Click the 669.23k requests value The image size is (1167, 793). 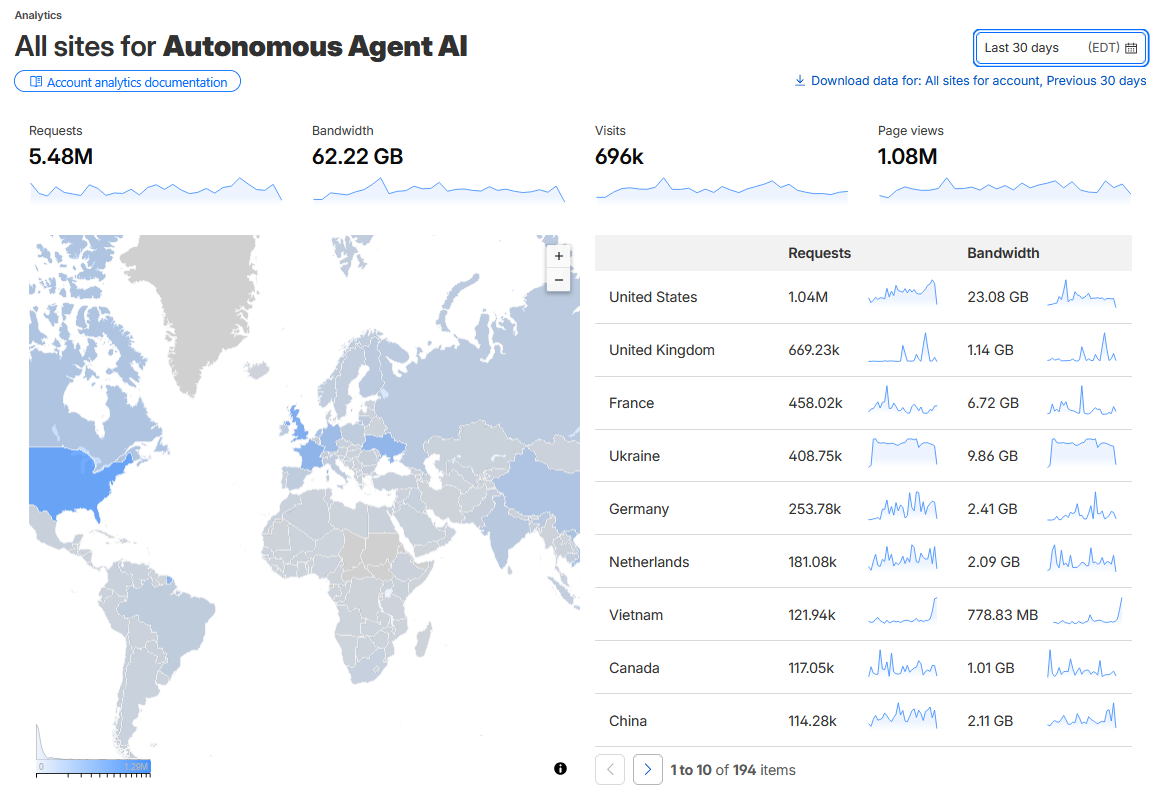[814, 350]
